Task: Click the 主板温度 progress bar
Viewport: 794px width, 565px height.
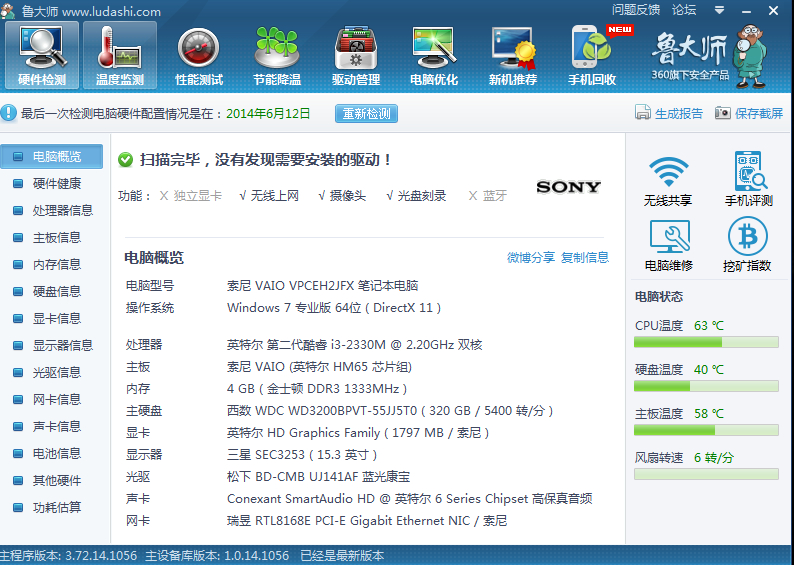Action: pyautogui.click(x=706, y=430)
